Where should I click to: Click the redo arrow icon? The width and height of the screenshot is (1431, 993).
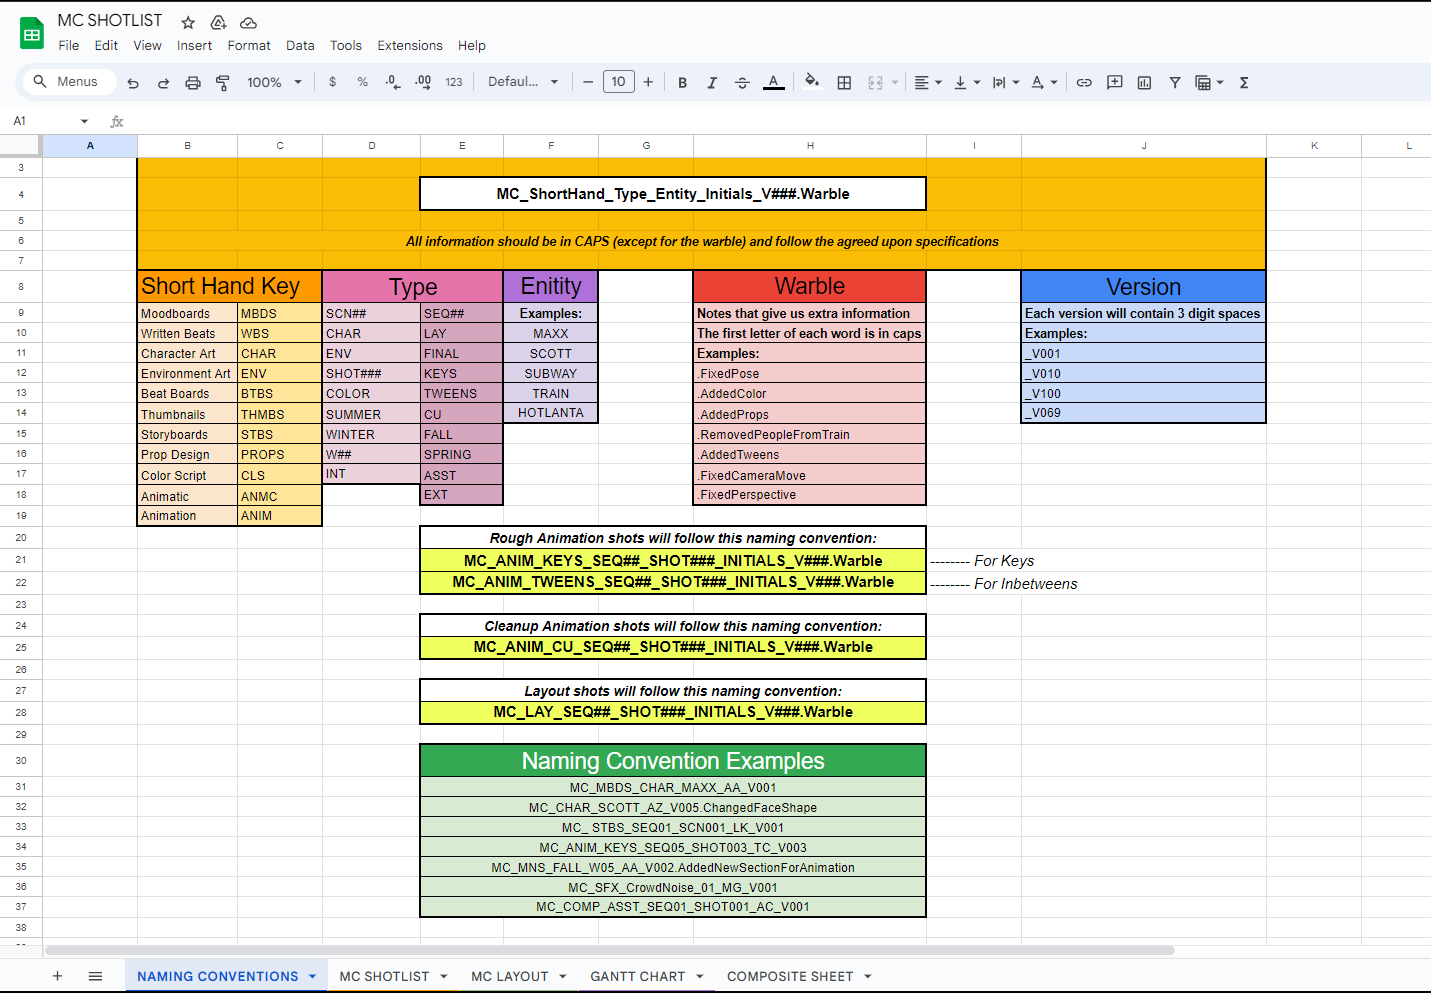pos(163,83)
